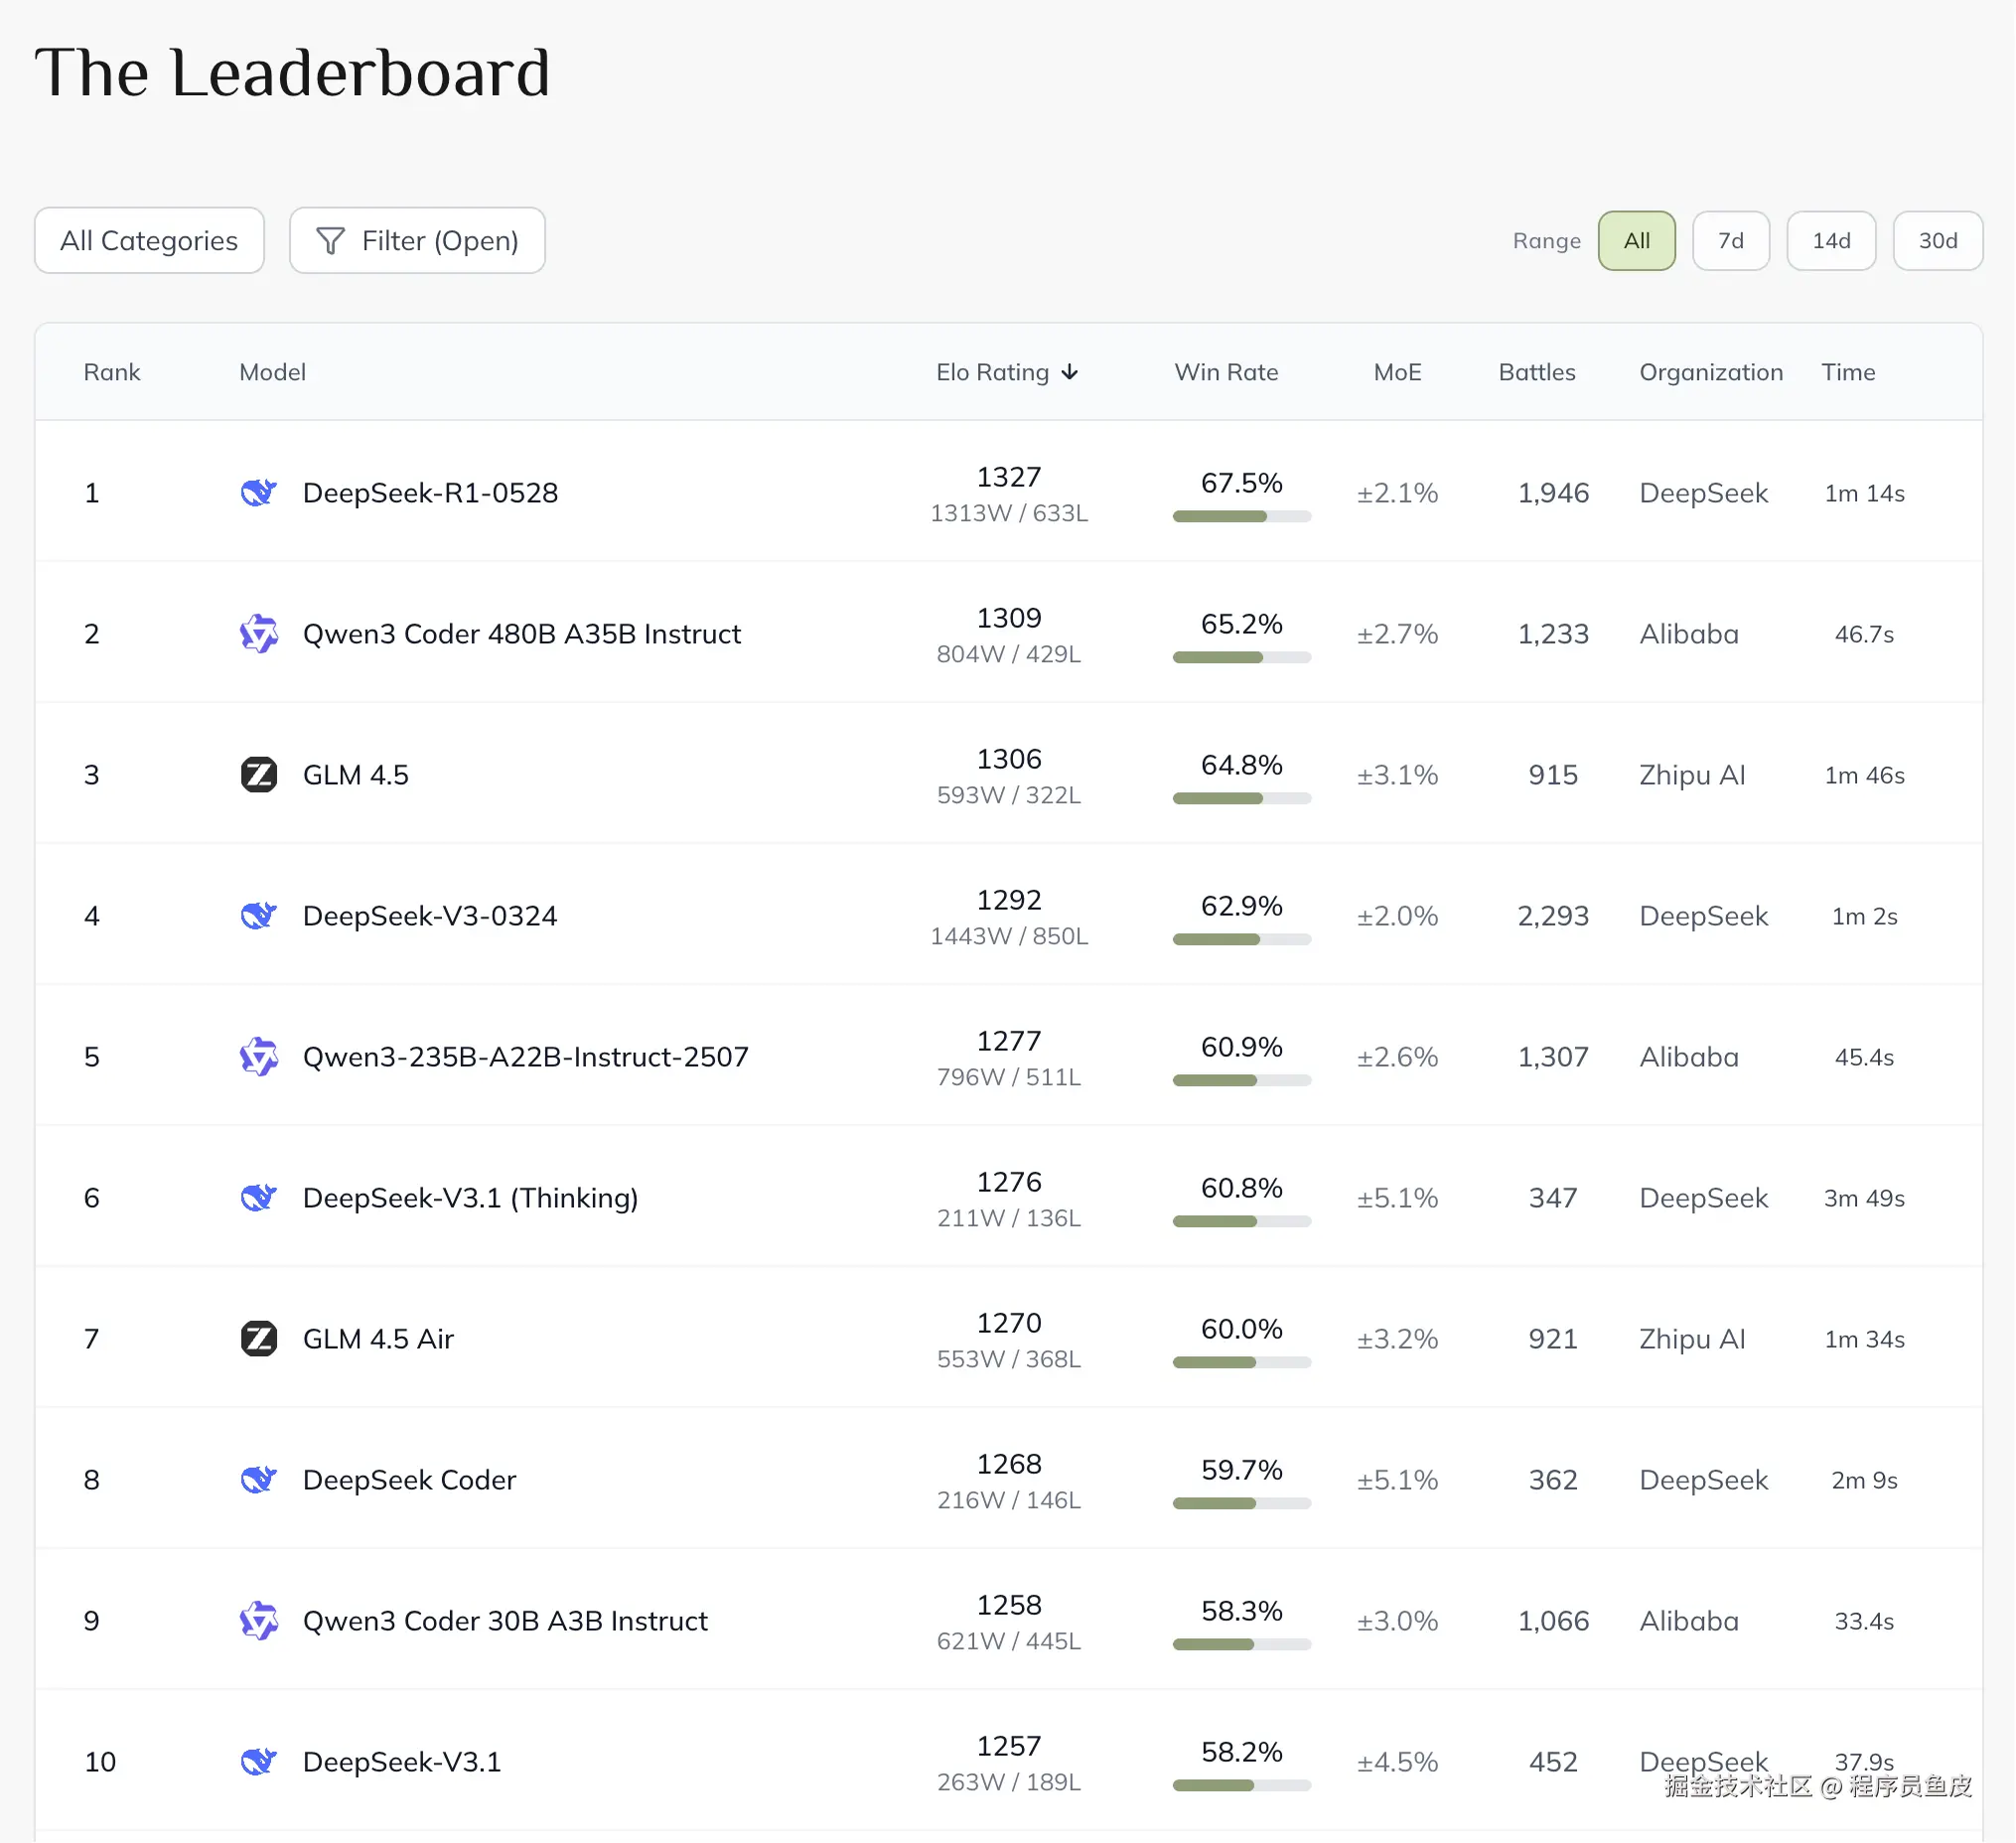Click the Qwen logo beside Qwen3-235B-A22B-Instruct-2507
The height and width of the screenshot is (1843, 2016).
pyautogui.click(x=258, y=1057)
